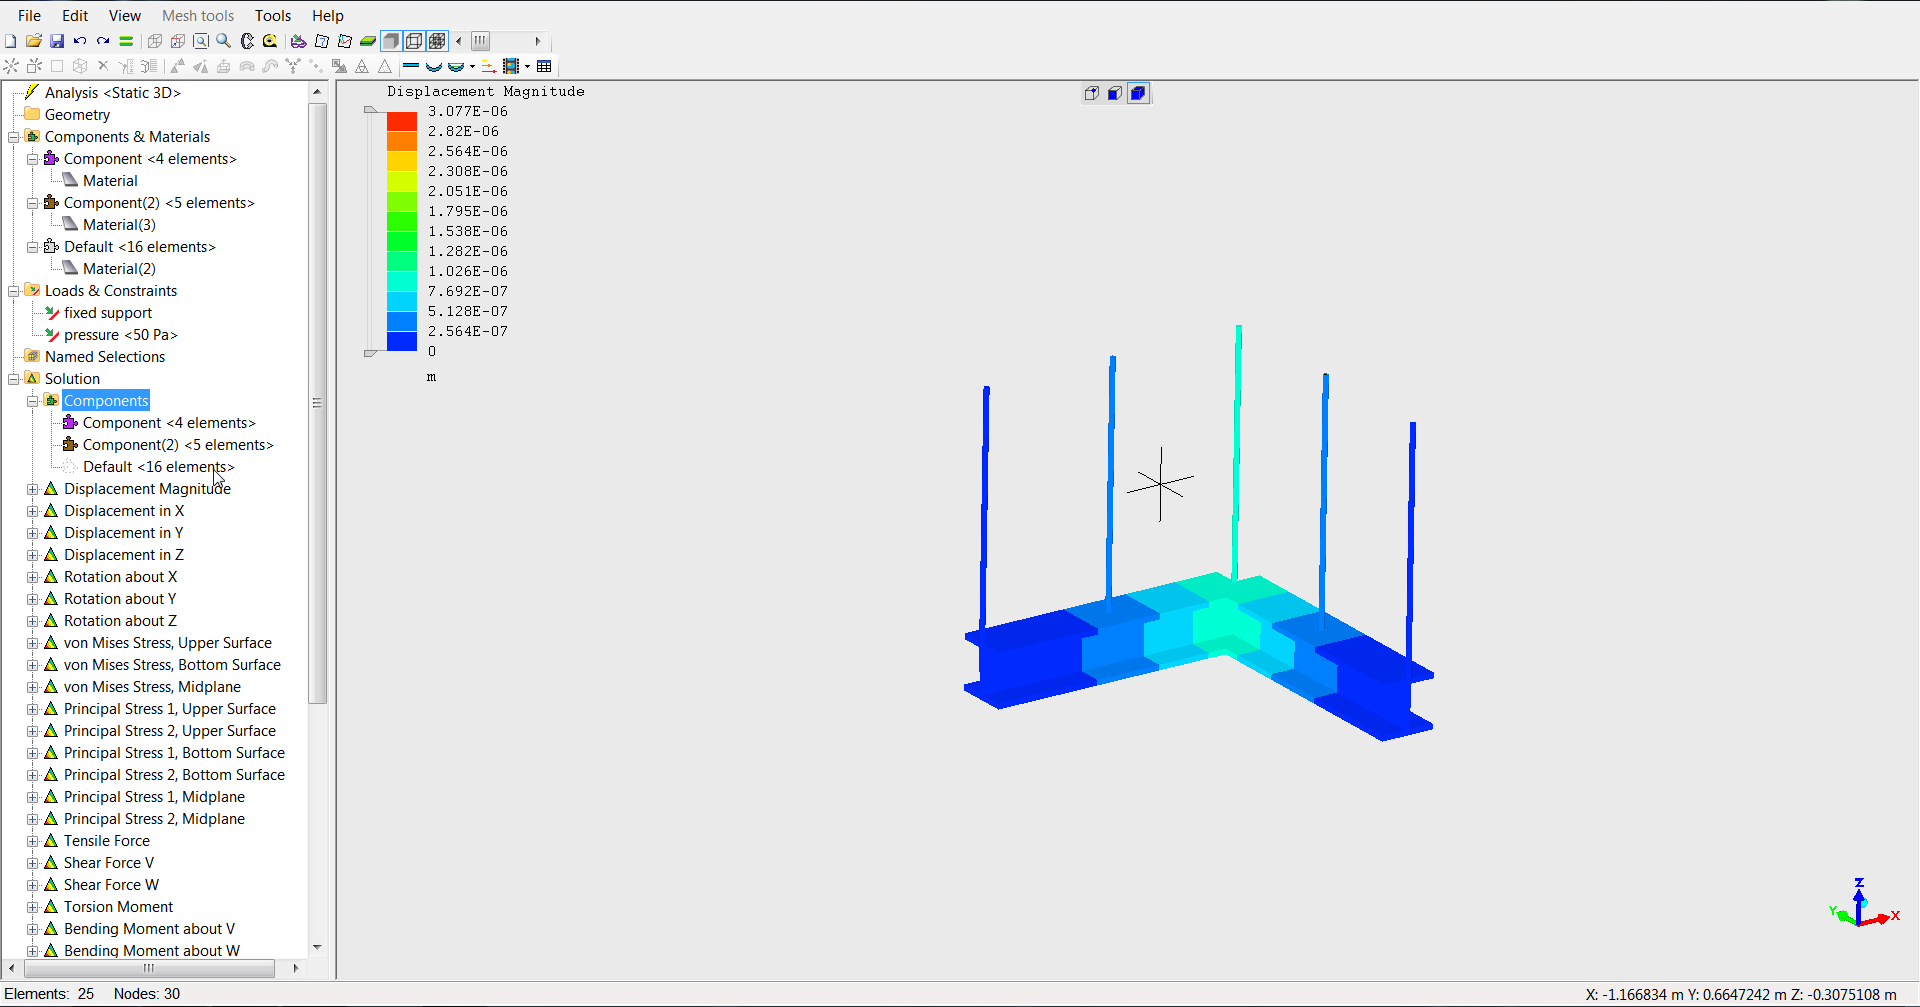1920x1007 pixels.
Task: Select the fixed support constraint
Action: coord(108,313)
